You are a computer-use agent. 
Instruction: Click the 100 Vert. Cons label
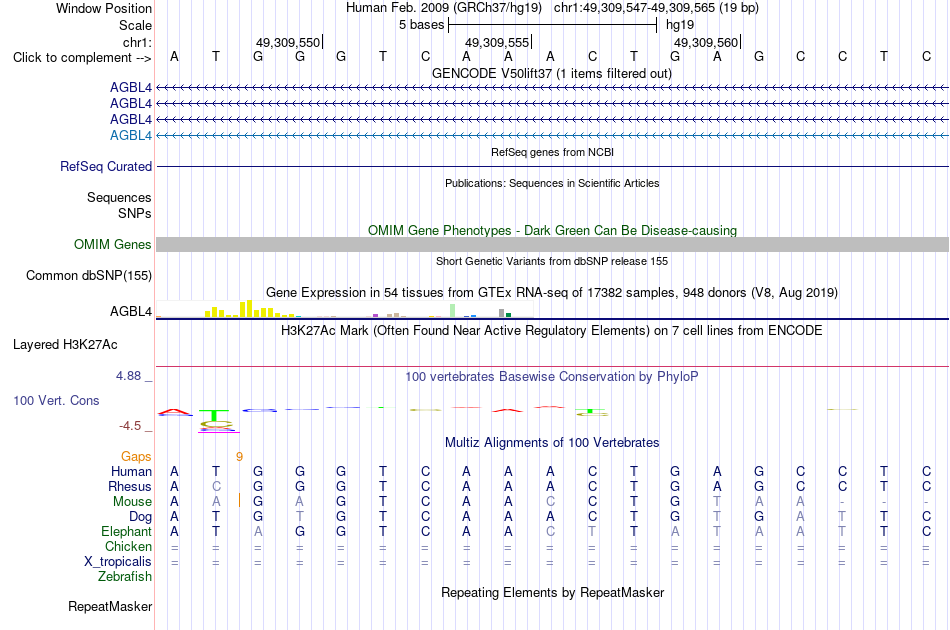pos(56,400)
